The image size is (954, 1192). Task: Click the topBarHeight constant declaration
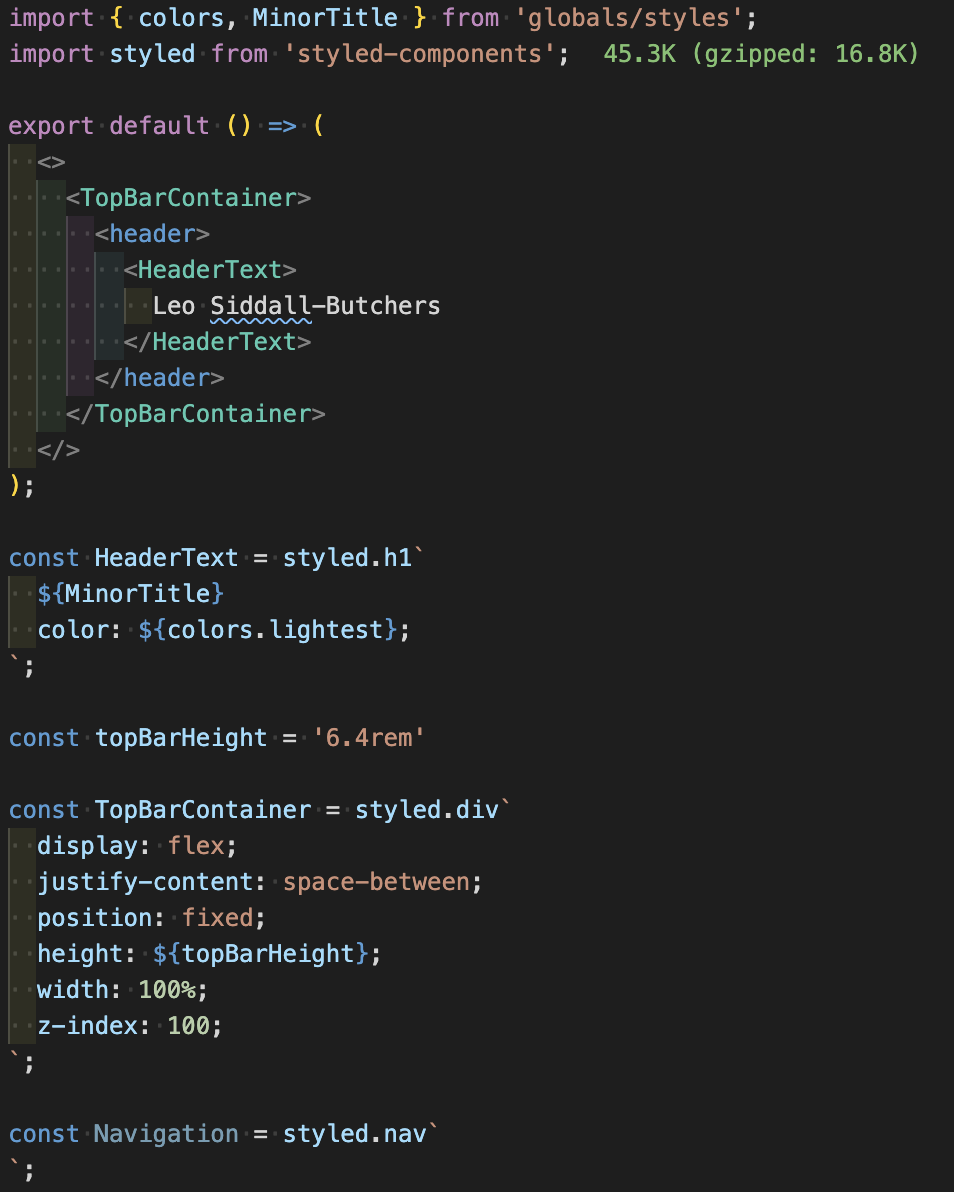coord(181,737)
